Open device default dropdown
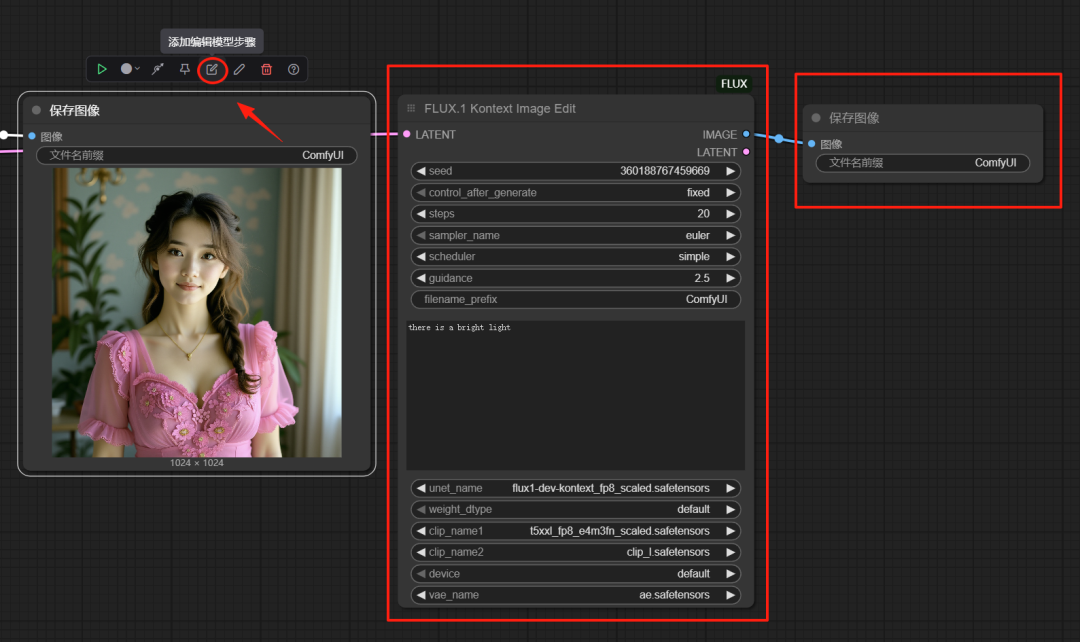The height and width of the screenshot is (642, 1080). pos(576,573)
